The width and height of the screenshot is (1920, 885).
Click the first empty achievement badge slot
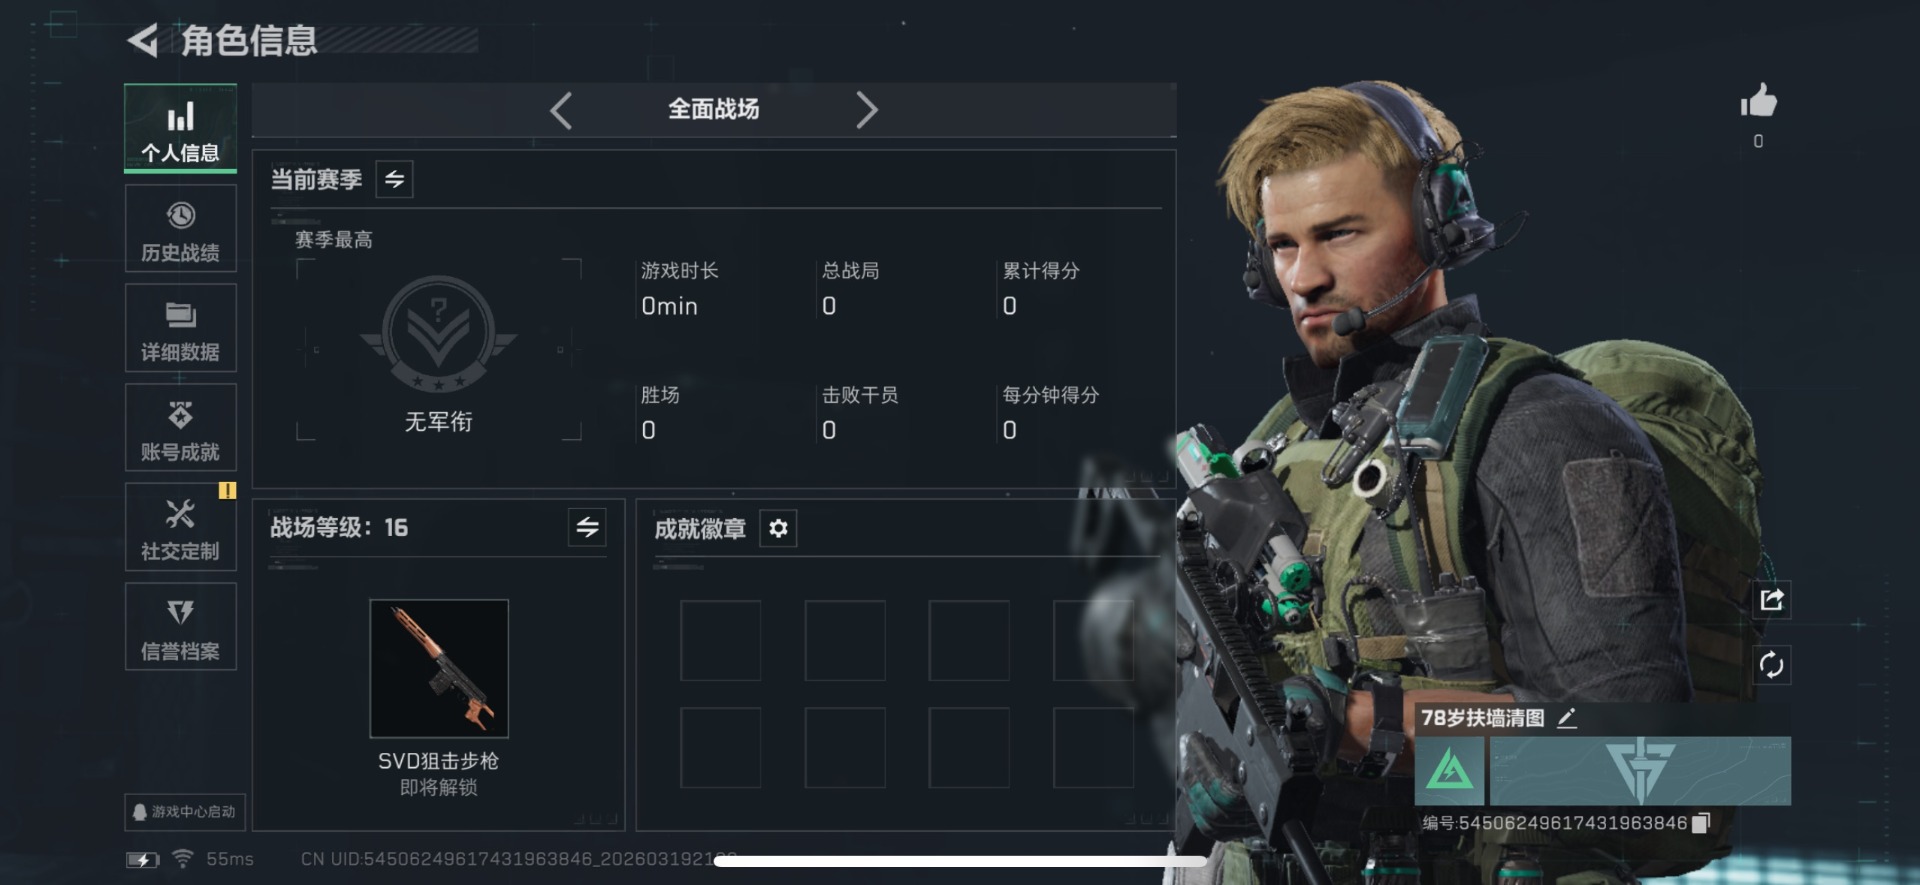pyautogui.click(x=721, y=641)
